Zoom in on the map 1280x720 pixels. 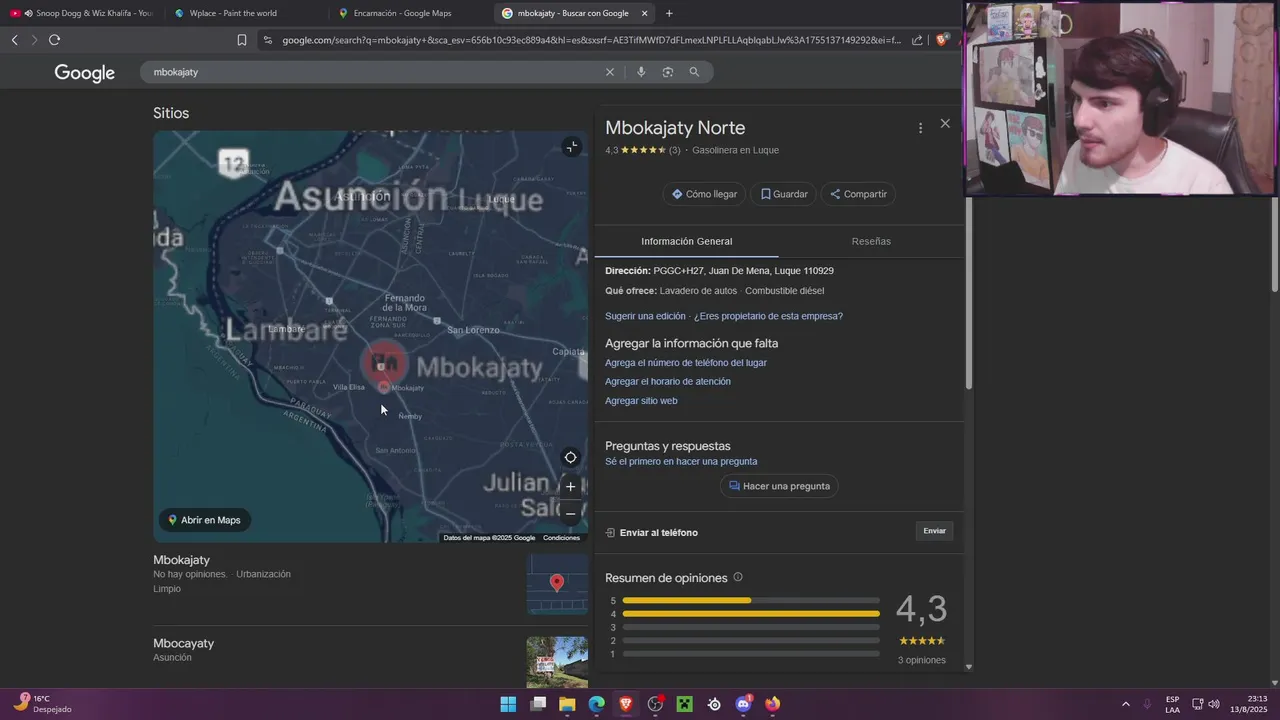pyautogui.click(x=570, y=487)
